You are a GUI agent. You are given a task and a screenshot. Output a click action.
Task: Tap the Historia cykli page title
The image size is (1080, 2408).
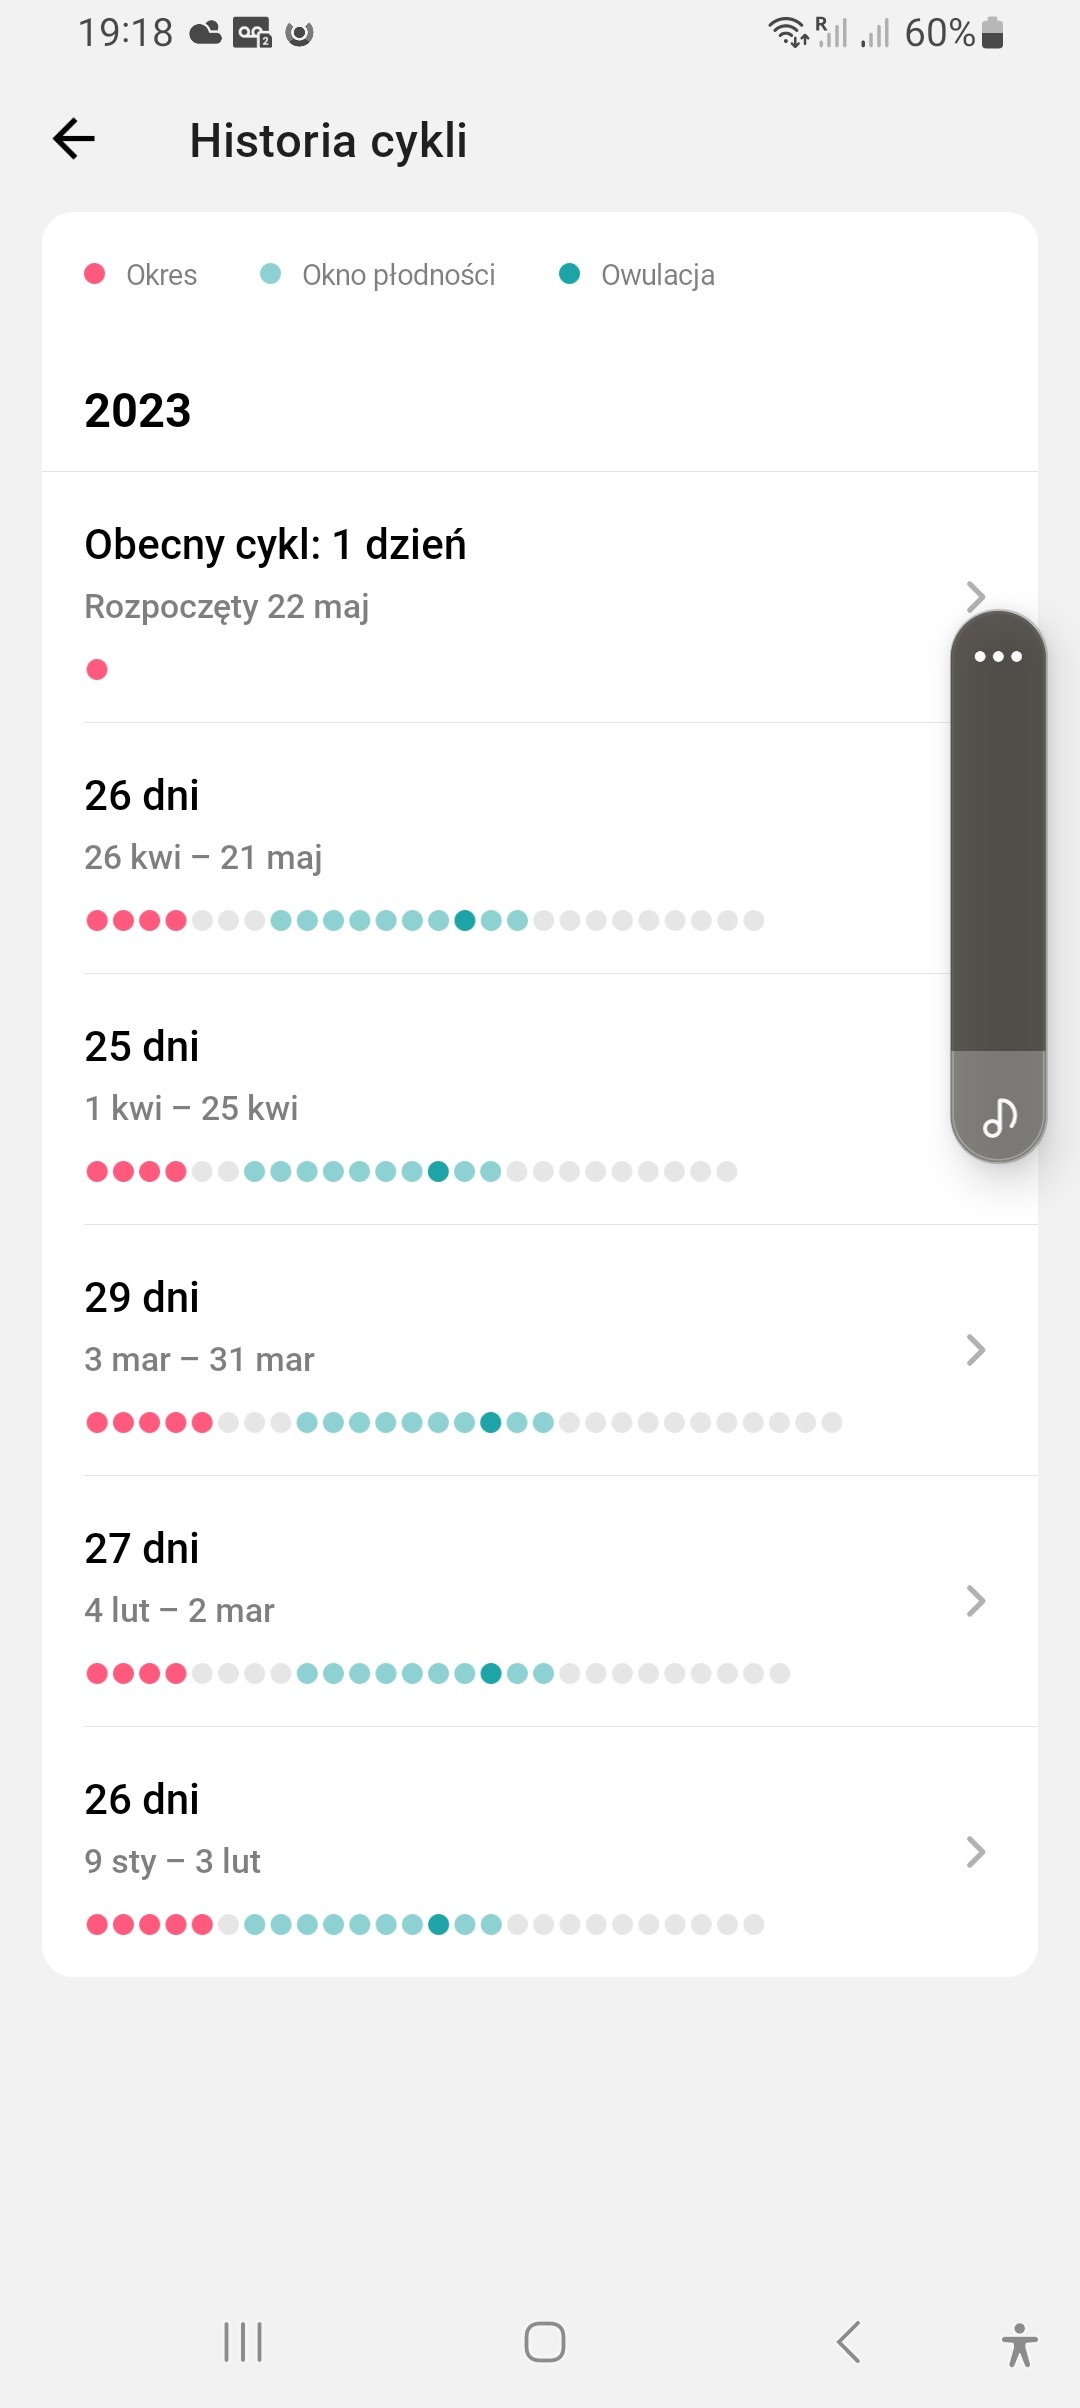coord(328,141)
